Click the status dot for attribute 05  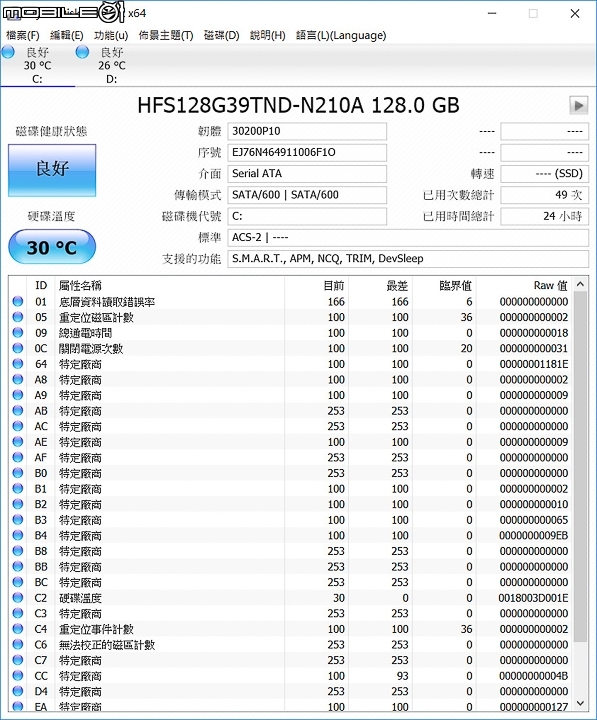(18, 317)
